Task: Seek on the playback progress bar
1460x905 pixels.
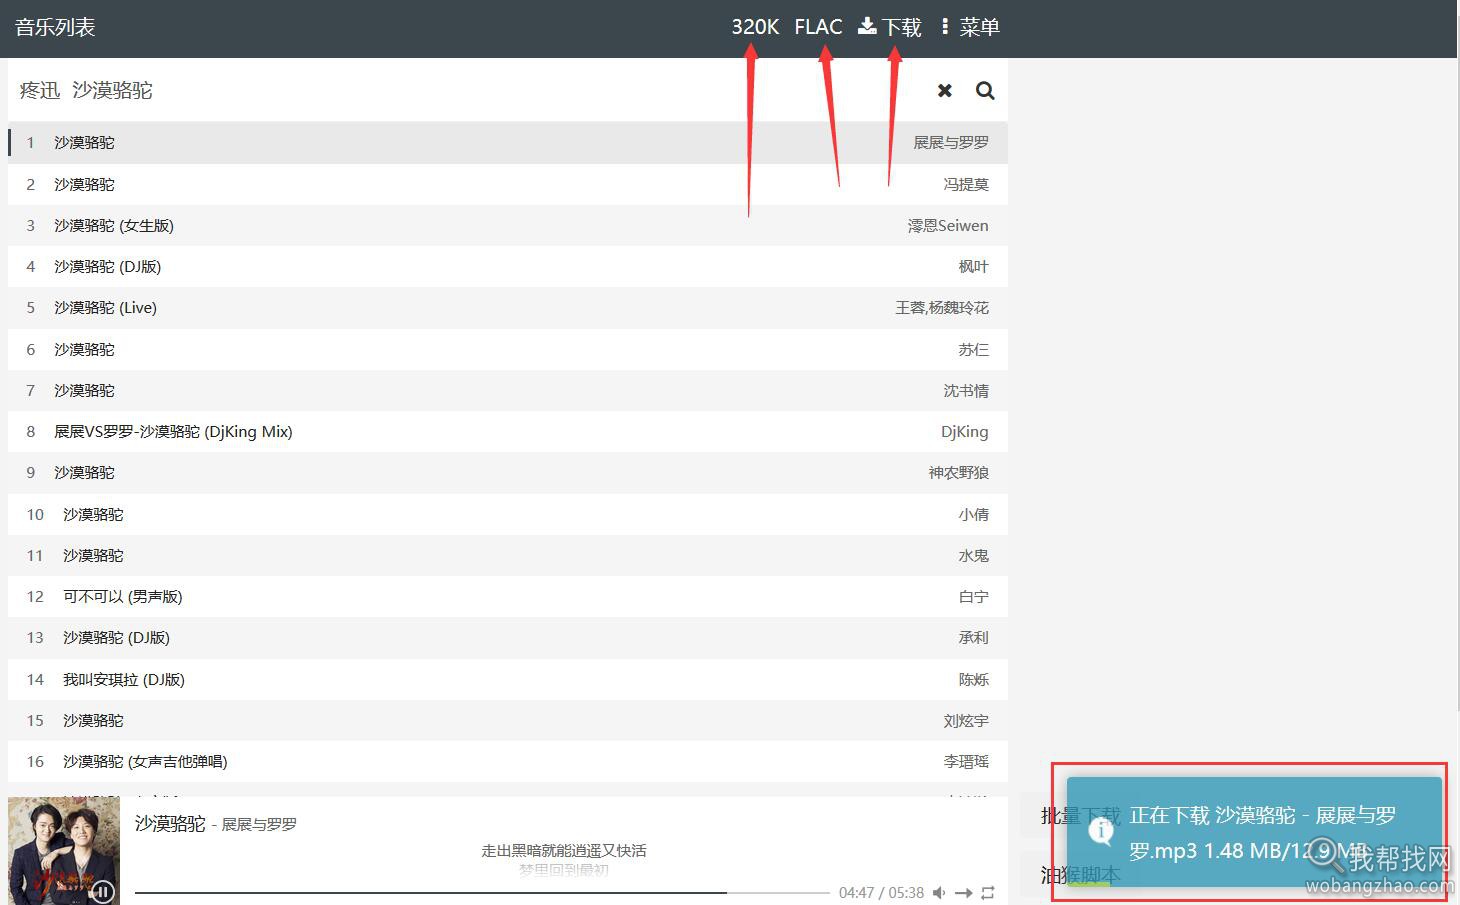Action: click(x=480, y=892)
